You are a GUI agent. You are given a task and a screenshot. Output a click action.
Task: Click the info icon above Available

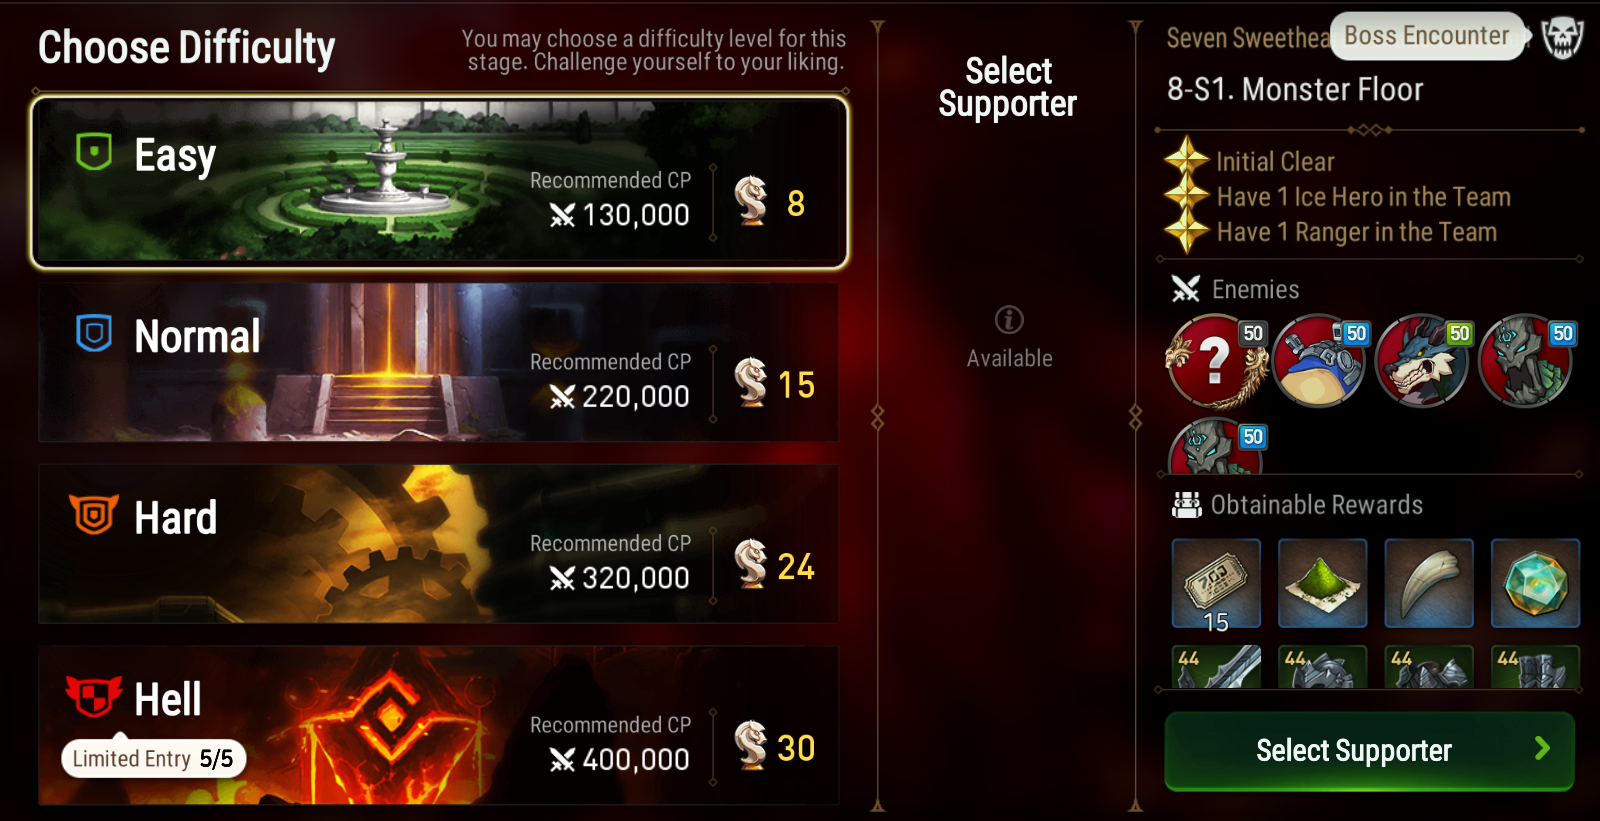(x=1009, y=320)
